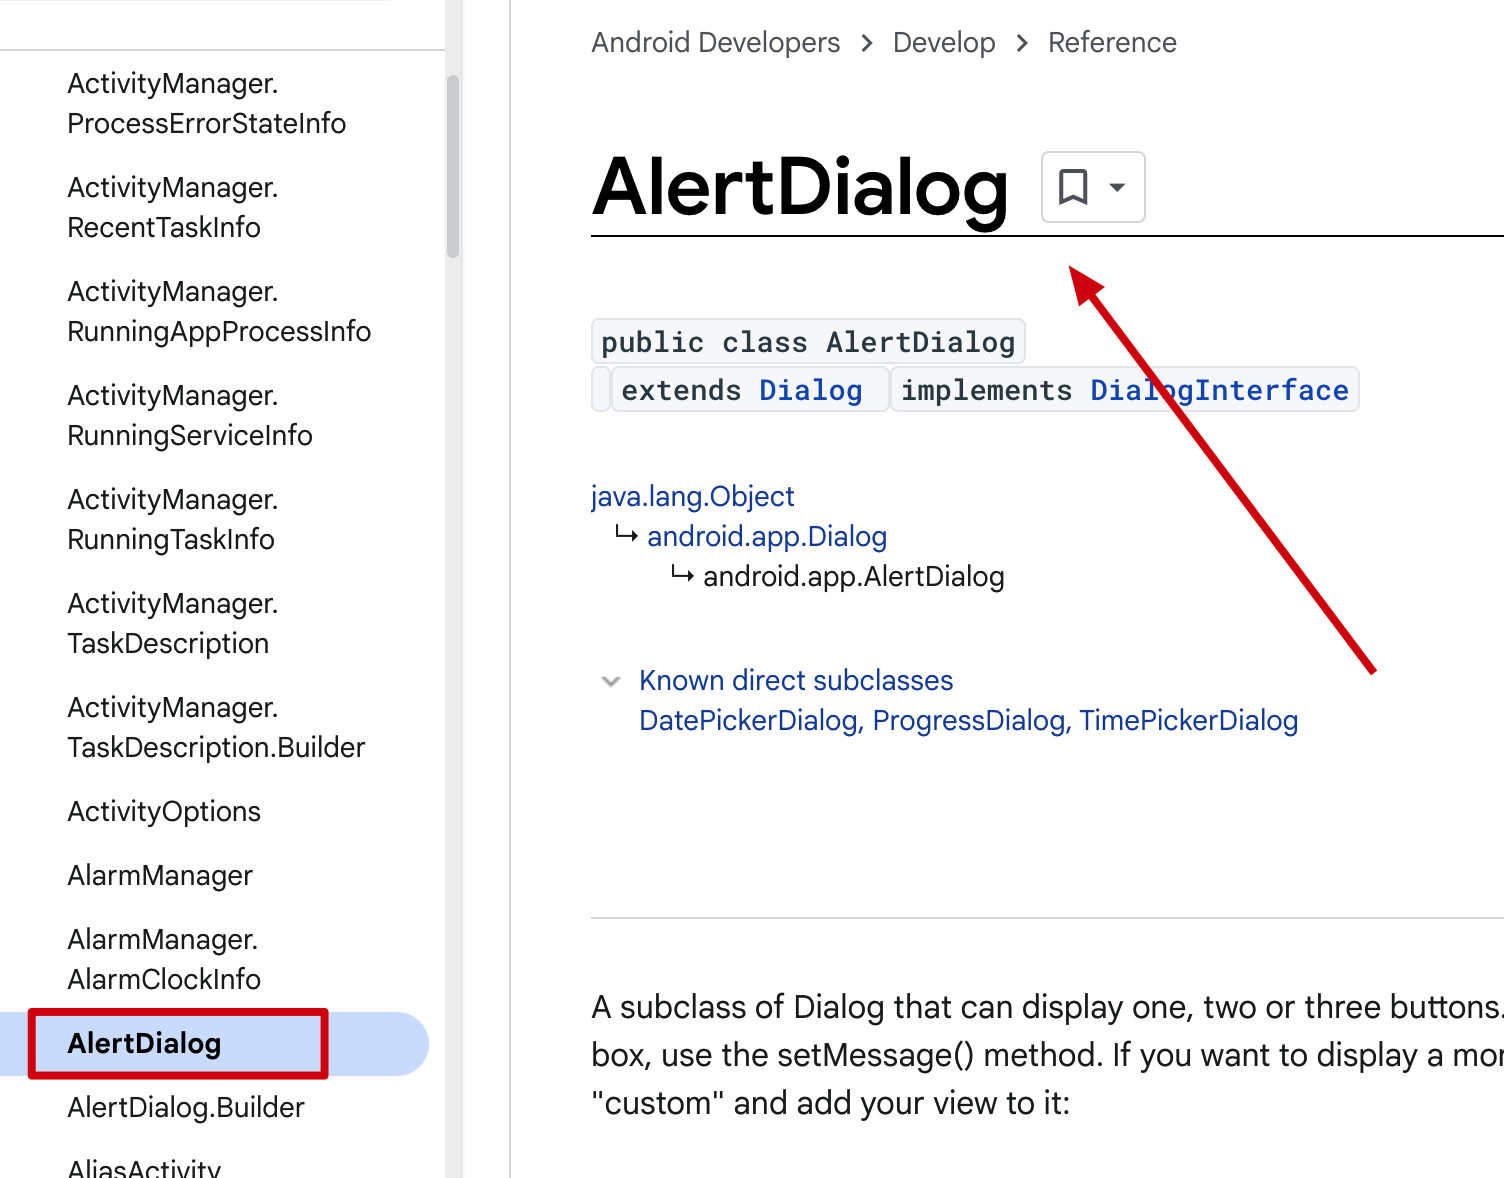Open android.app.Dialog in the class hierarchy
This screenshot has height=1178, width=1504.
click(x=767, y=536)
